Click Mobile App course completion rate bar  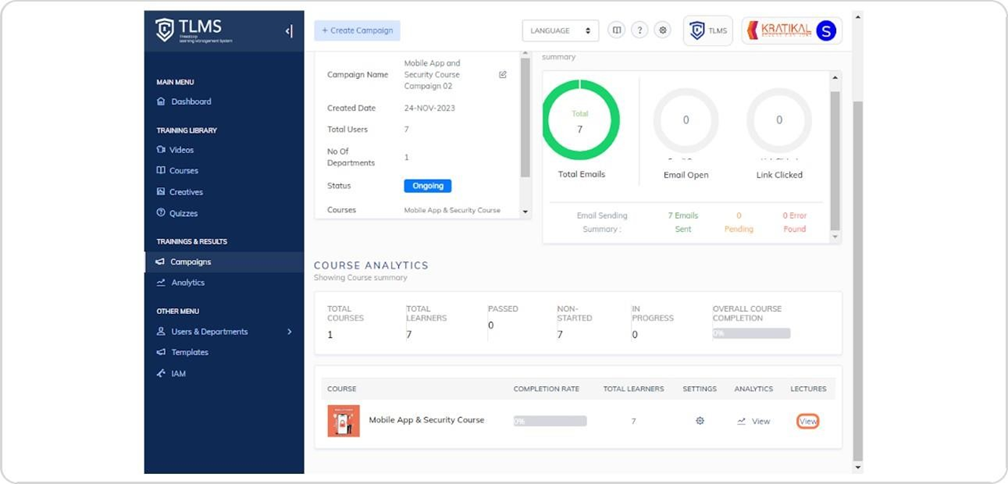(550, 421)
